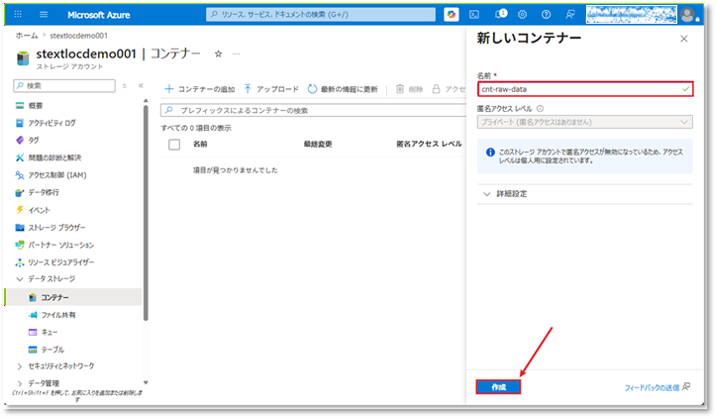Open the waffle grid menu icon
The height and width of the screenshot is (418, 716).
click(x=18, y=15)
